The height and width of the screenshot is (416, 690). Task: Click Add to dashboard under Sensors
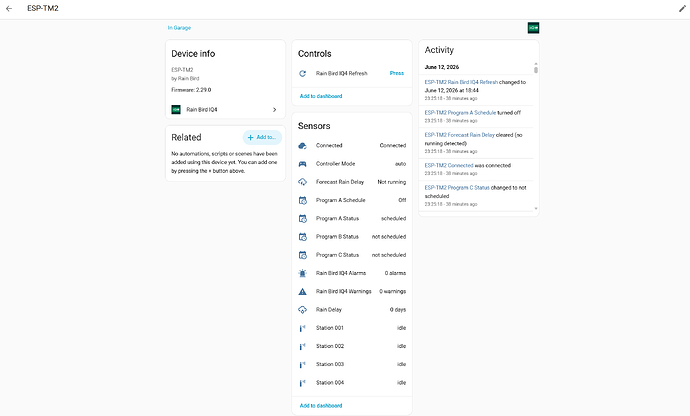pos(321,405)
